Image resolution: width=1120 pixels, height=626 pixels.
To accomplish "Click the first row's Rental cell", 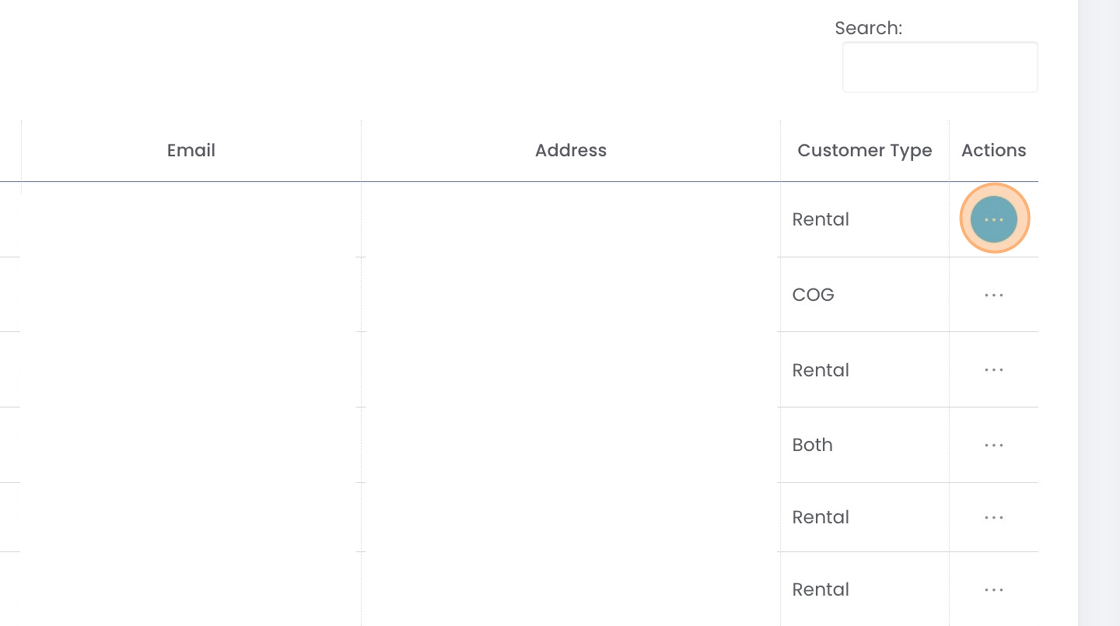I will (820, 219).
